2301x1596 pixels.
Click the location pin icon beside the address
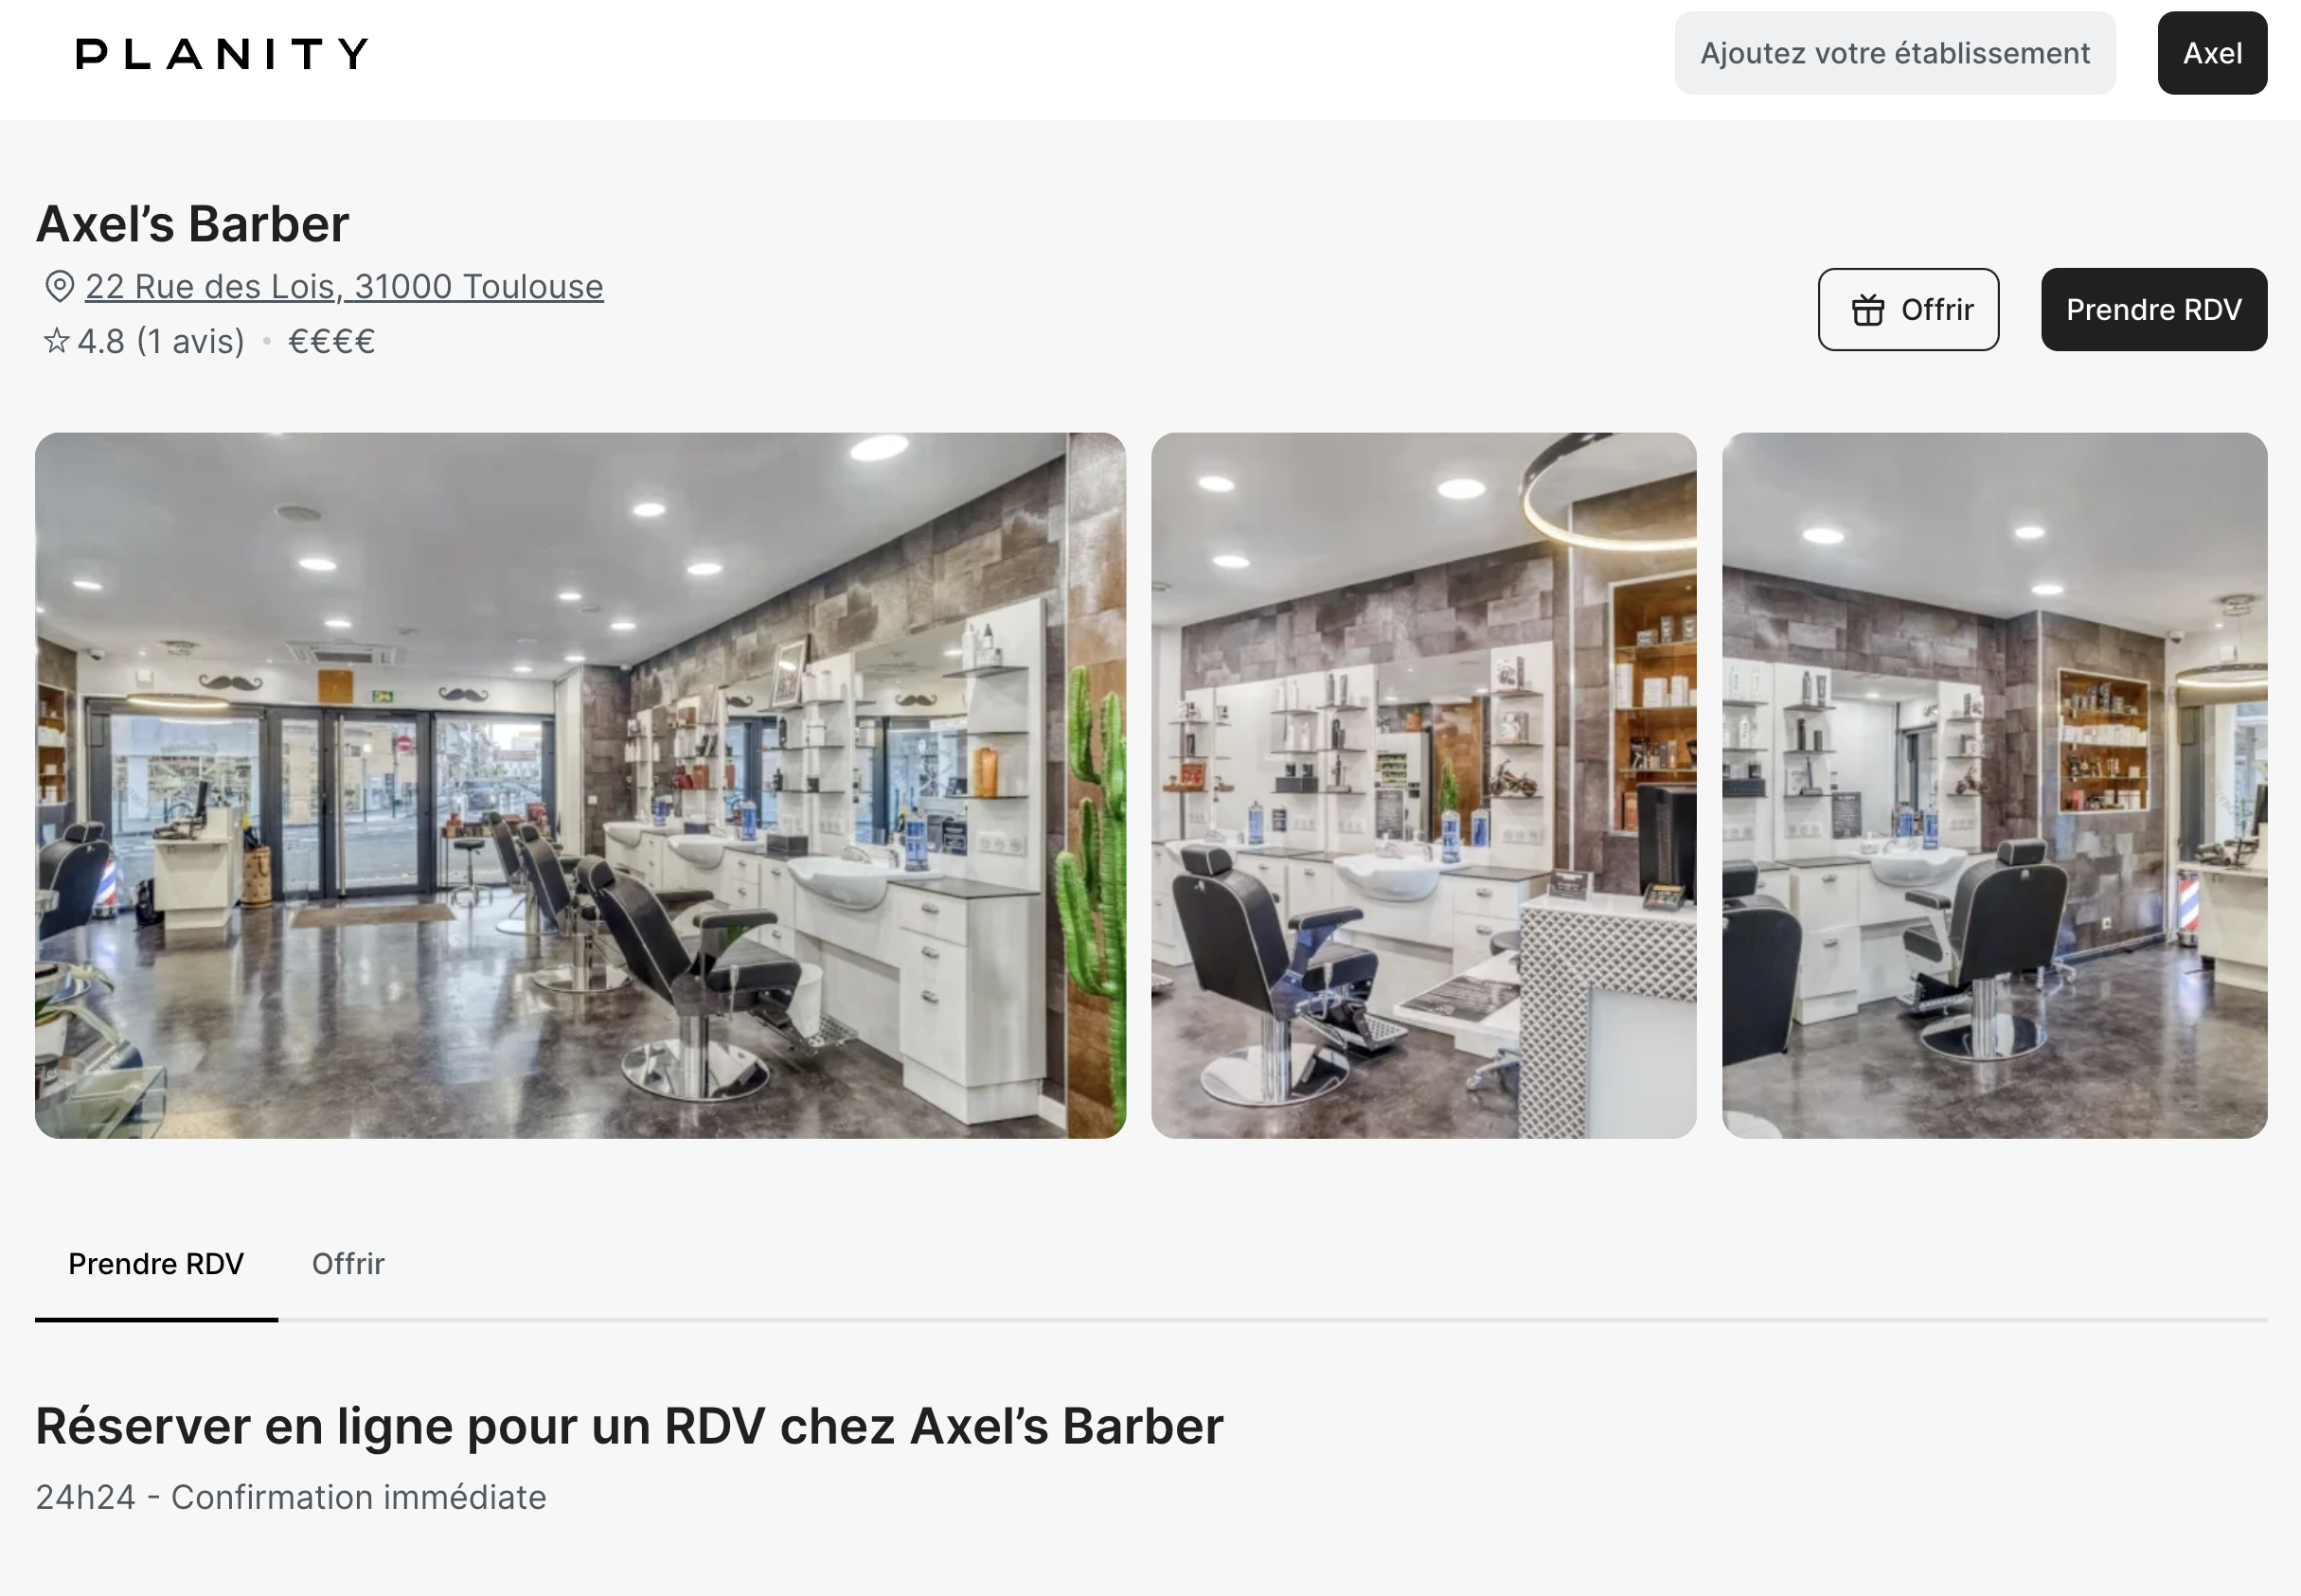pyautogui.click(x=60, y=287)
